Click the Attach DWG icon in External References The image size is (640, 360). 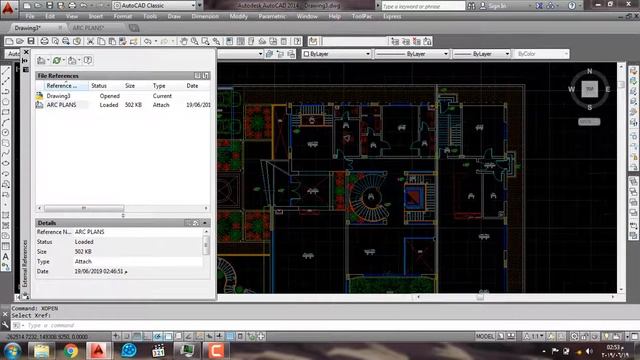(41, 60)
